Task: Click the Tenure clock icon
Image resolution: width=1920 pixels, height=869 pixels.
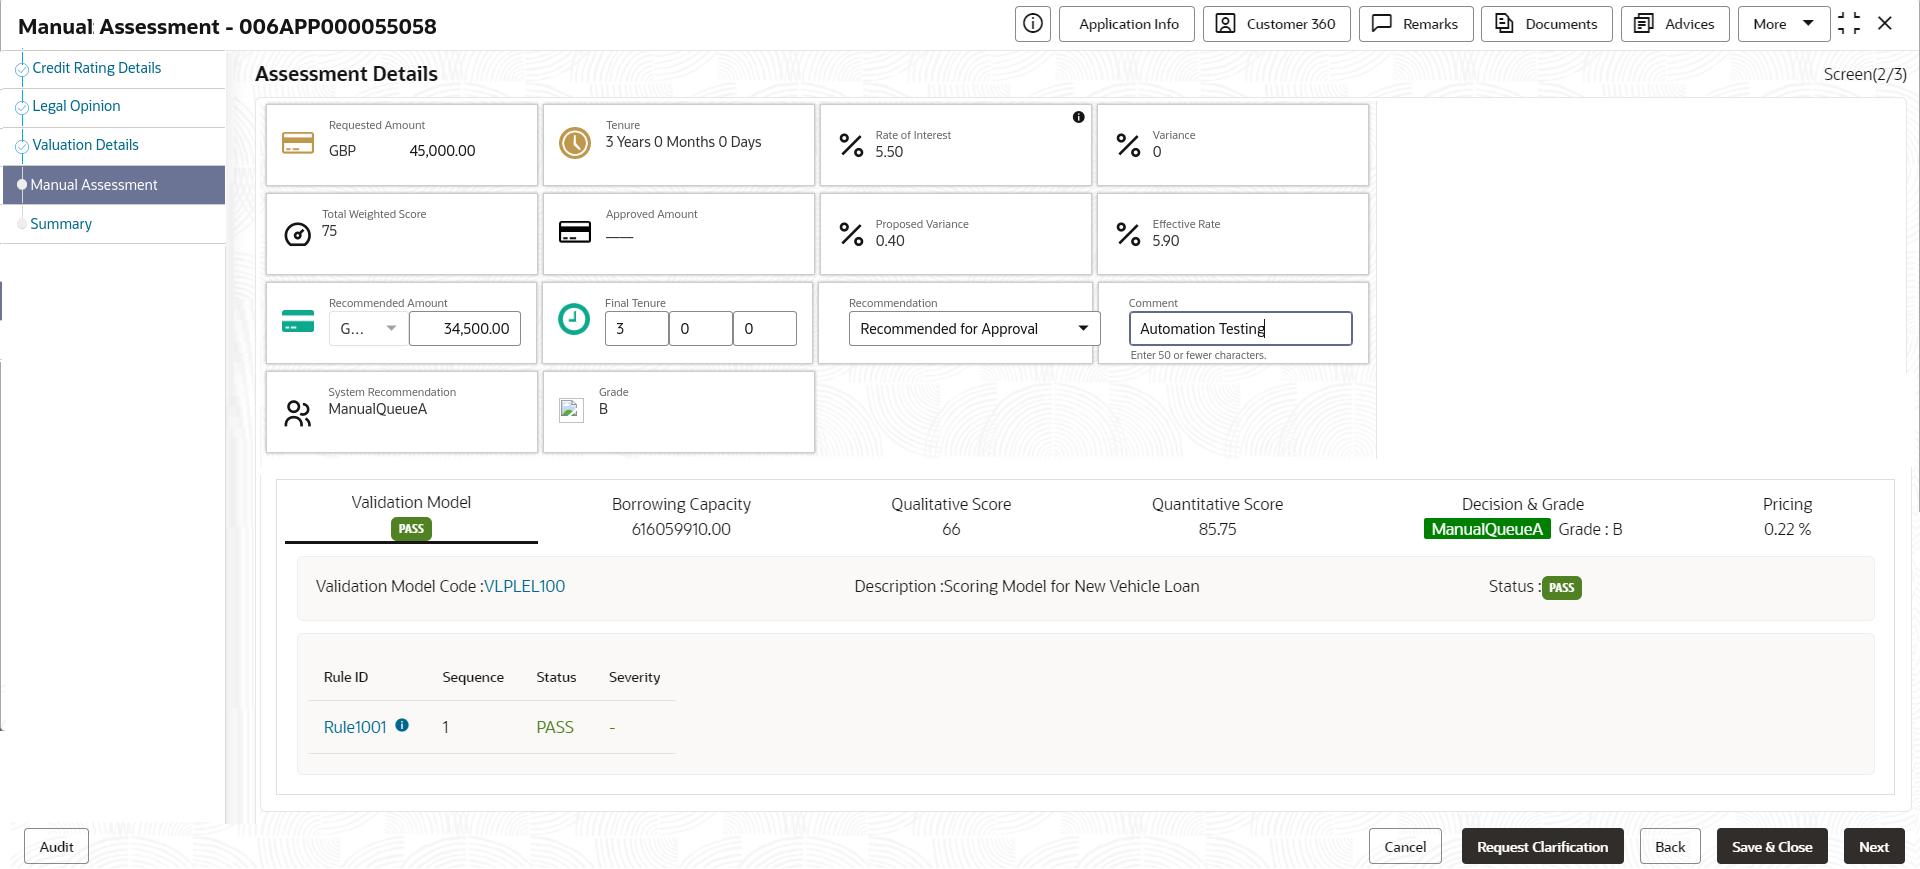Action: point(575,143)
